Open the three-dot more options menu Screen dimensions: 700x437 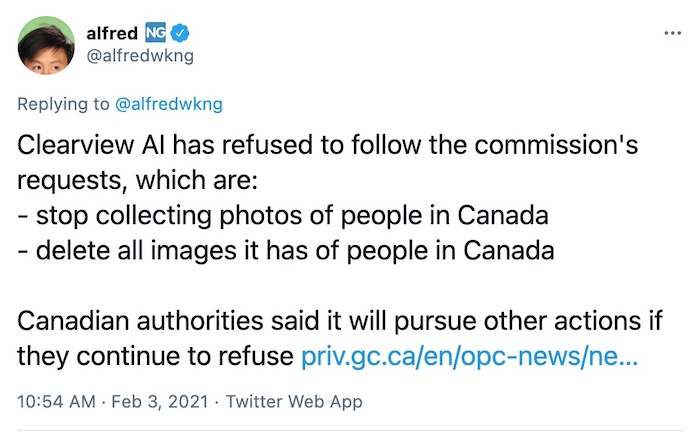coord(672,33)
